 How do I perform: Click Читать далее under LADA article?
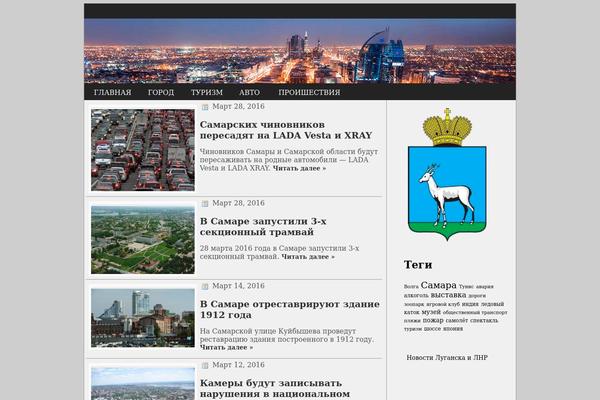[x=299, y=168]
